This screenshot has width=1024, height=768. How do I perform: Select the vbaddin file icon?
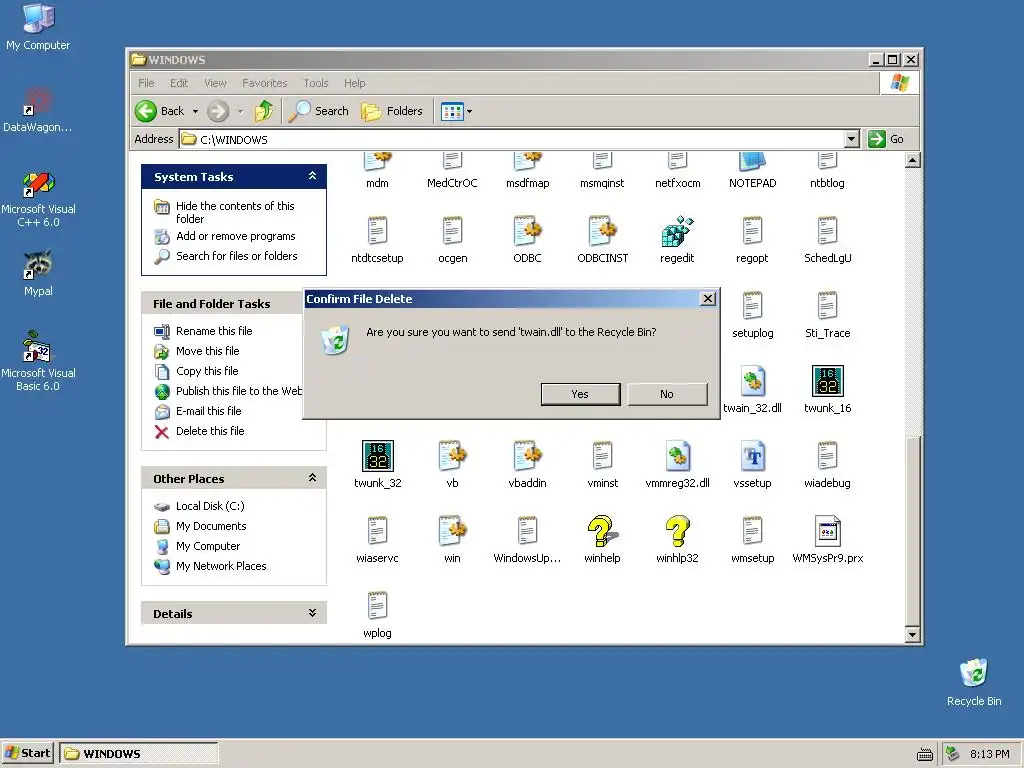point(527,456)
